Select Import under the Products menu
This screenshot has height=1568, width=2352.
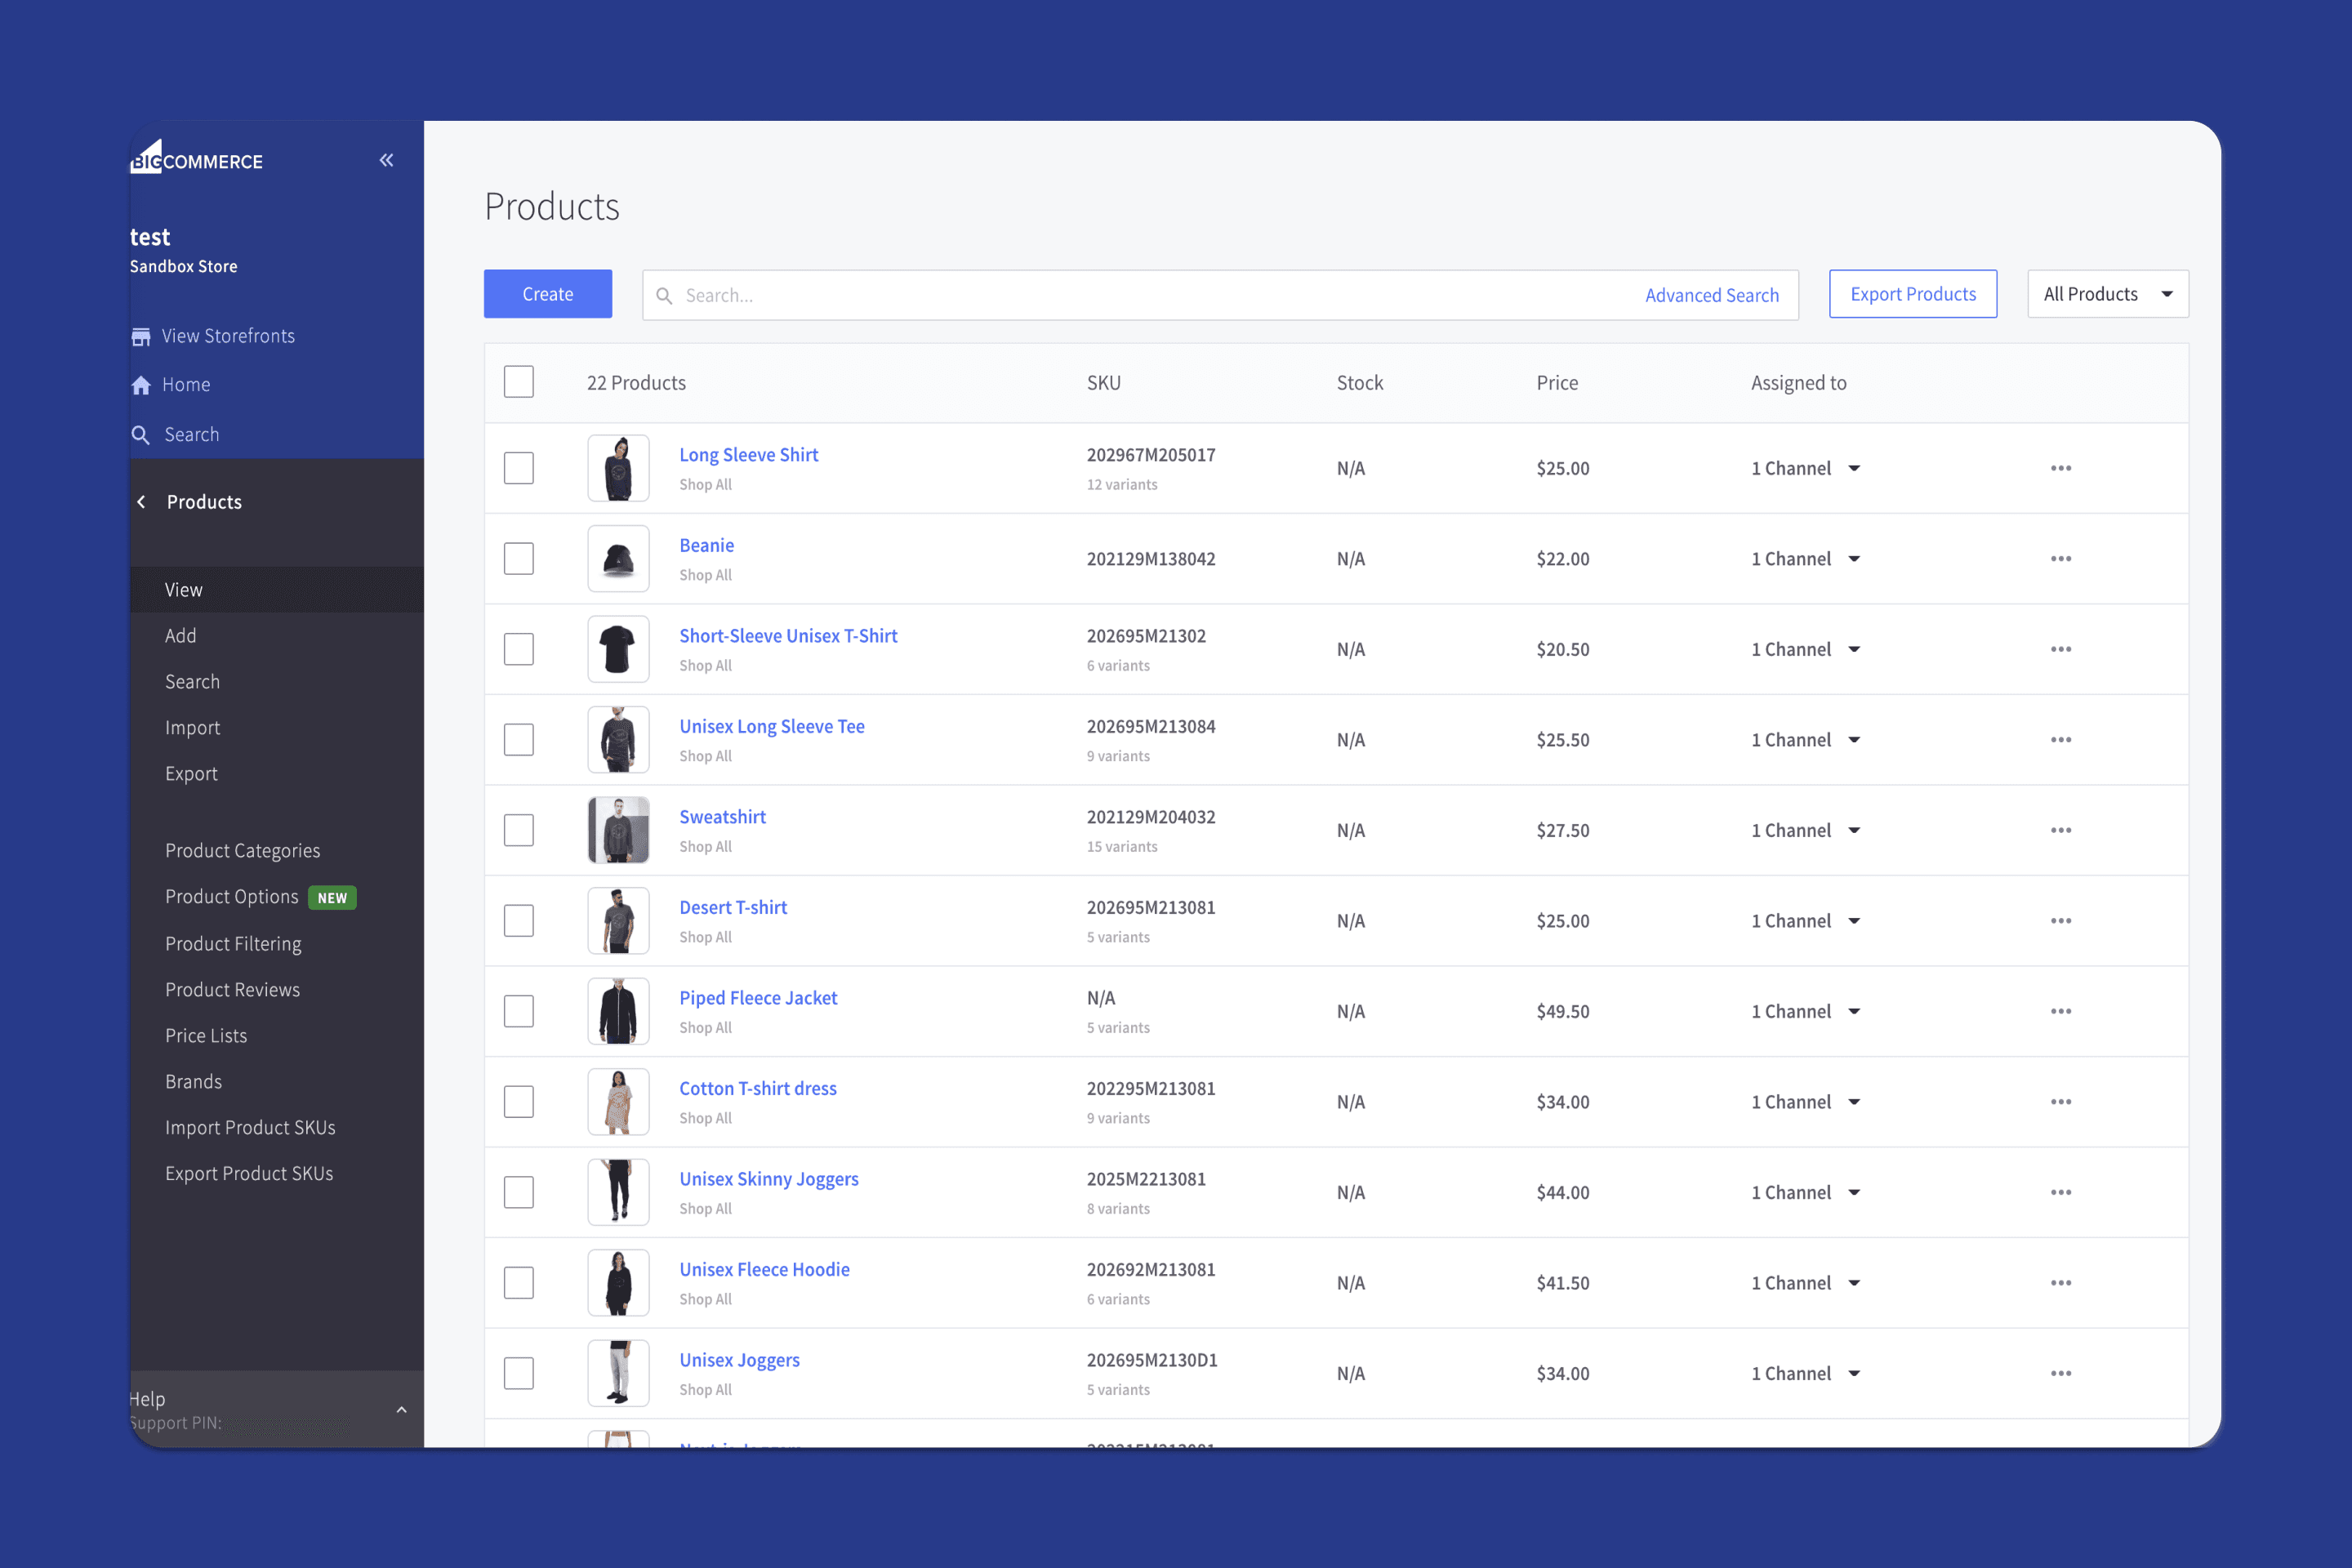pyautogui.click(x=192, y=728)
